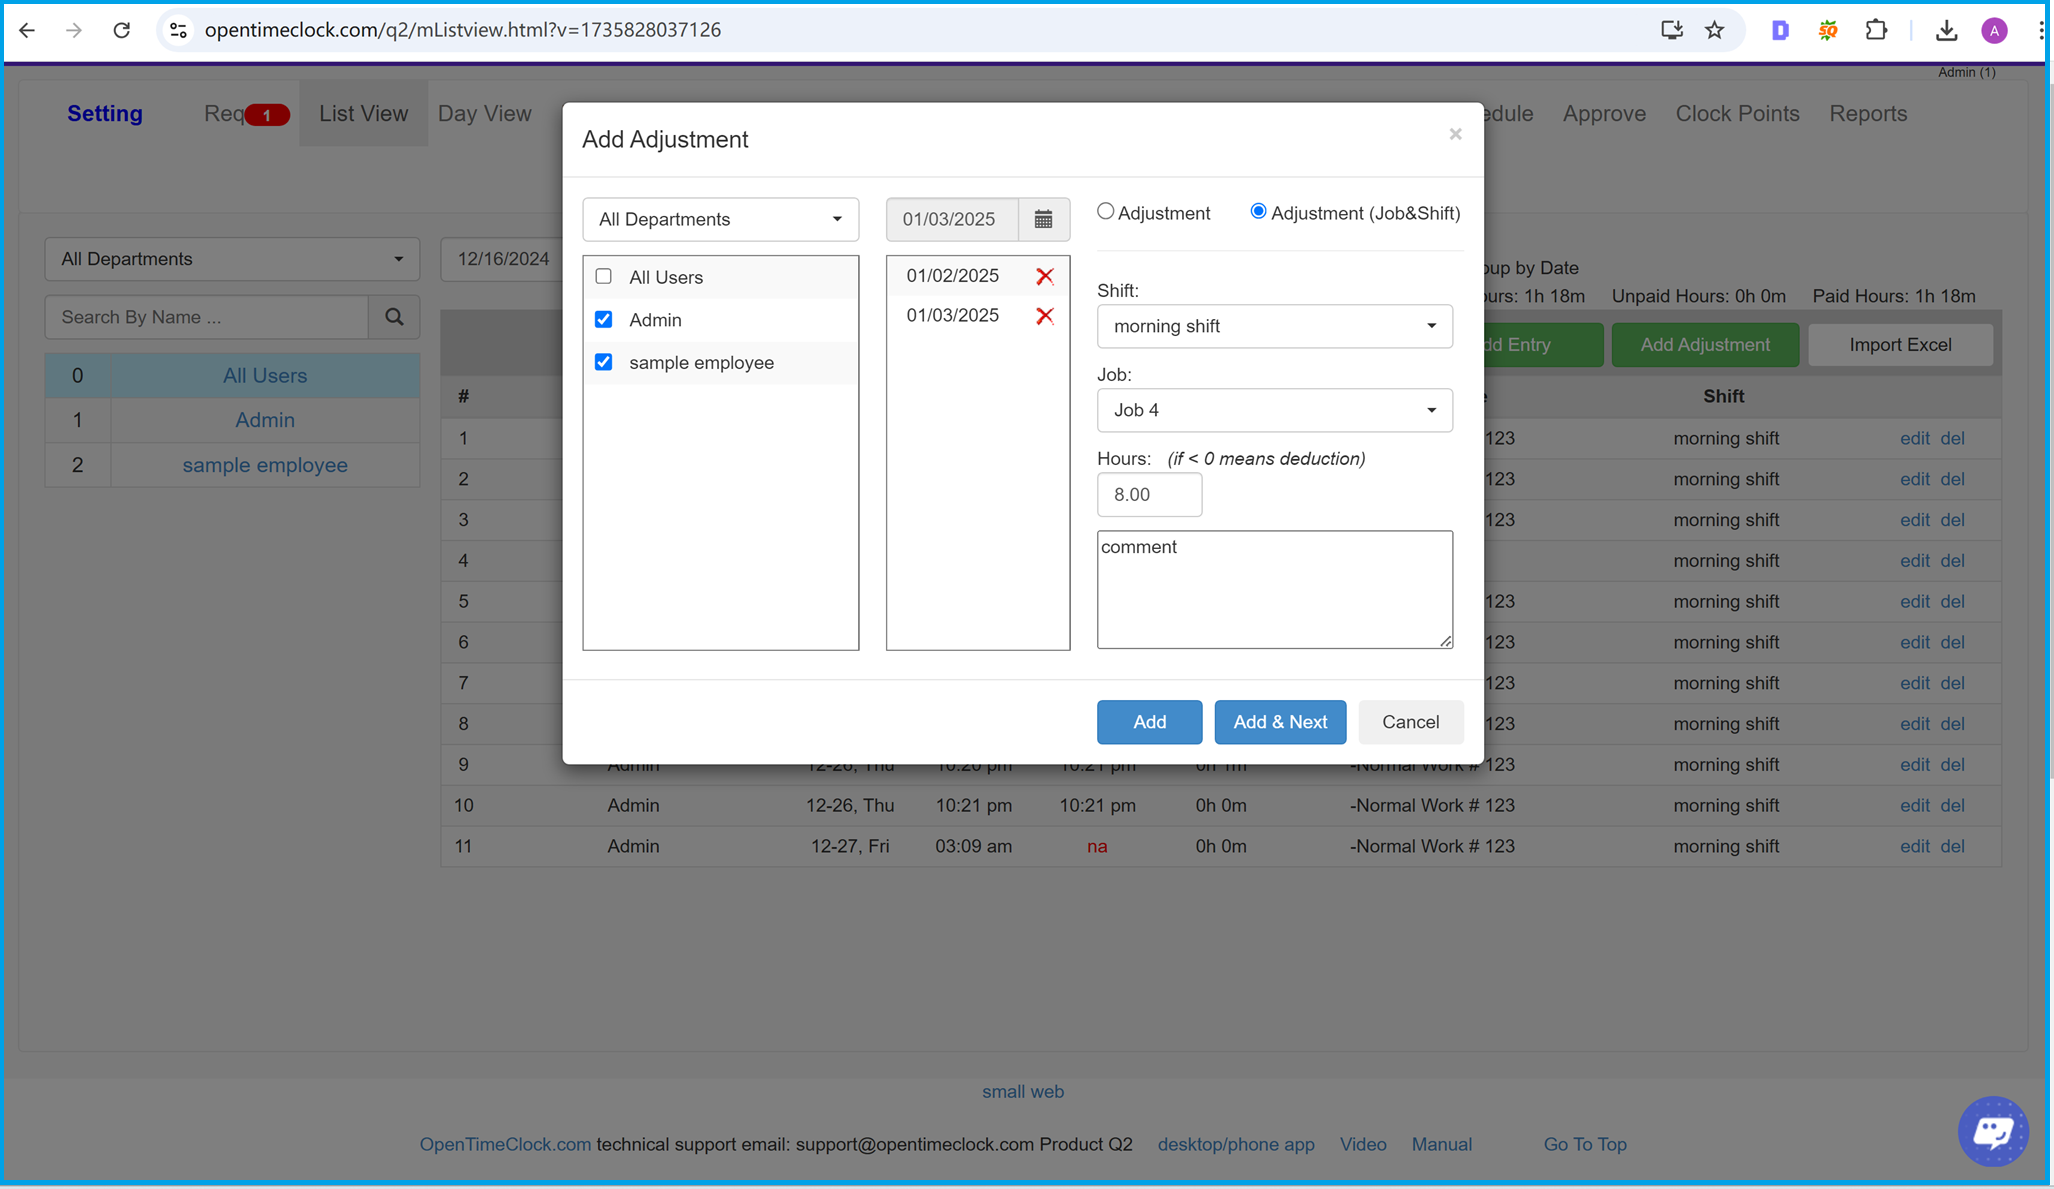This screenshot has height=1189, width=2054.
Task: Open the Chrome profile avatar
Action: tap(1994, 30)
